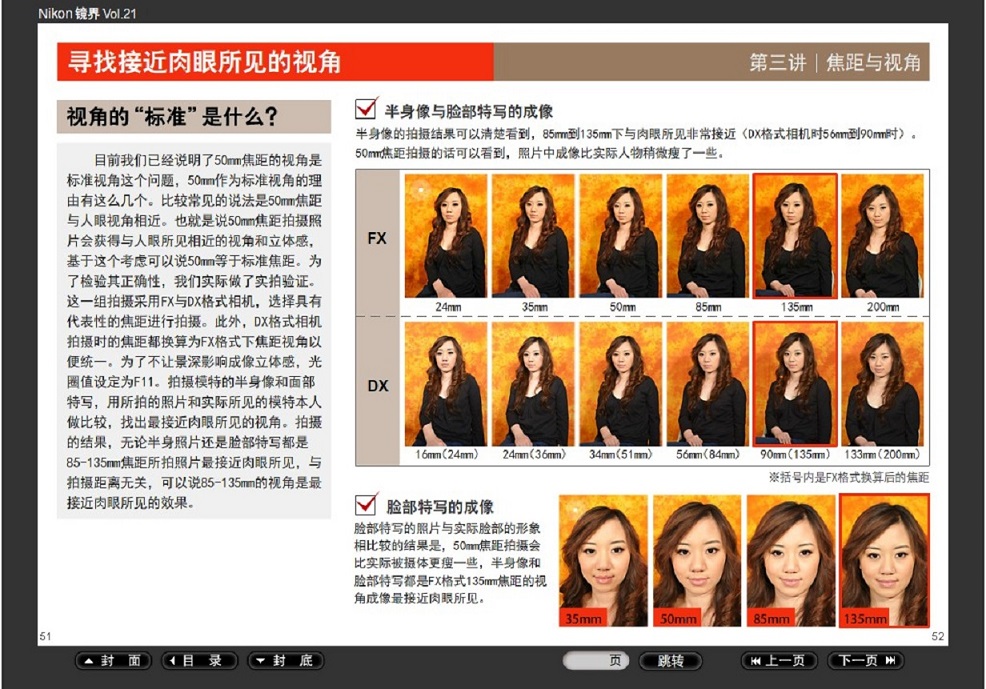The image size is (986, 689).
Task: Open the 目录 (table of contents) button
Action: coord(199,661)
